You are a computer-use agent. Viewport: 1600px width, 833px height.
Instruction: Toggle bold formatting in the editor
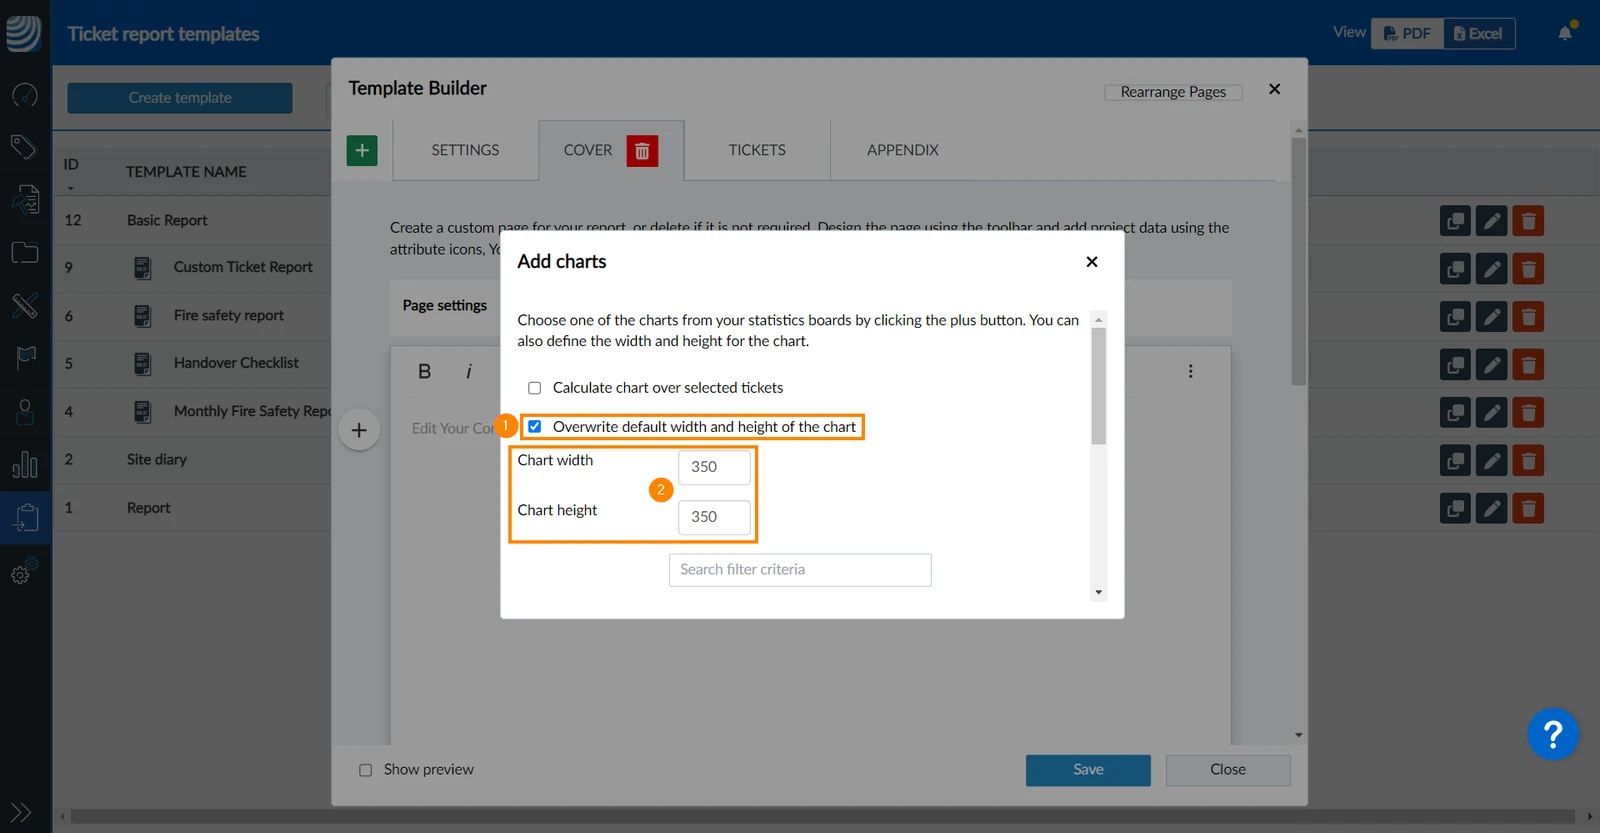coord(424,371)
